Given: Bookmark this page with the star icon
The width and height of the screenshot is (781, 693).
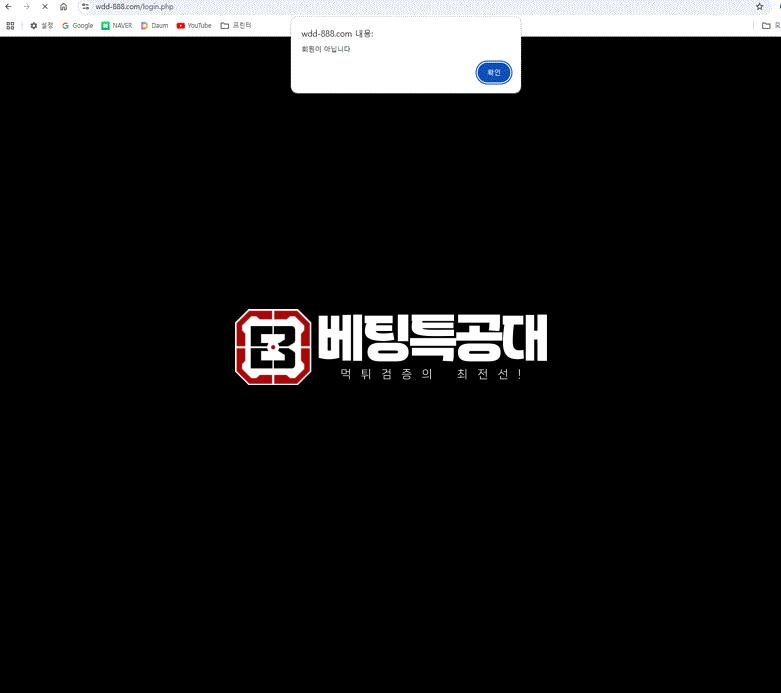Looking at the screenshot, I should (x=760, y=6).
